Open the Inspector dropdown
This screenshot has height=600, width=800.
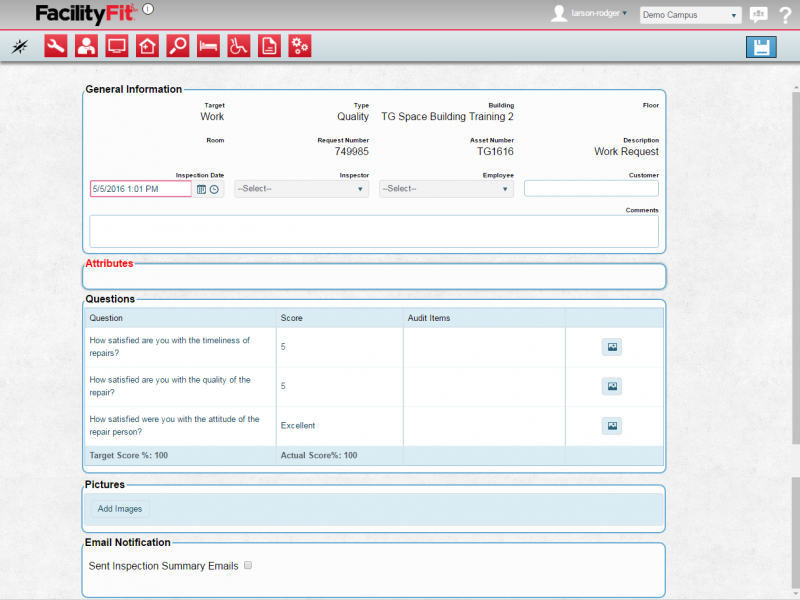(300, 189)
